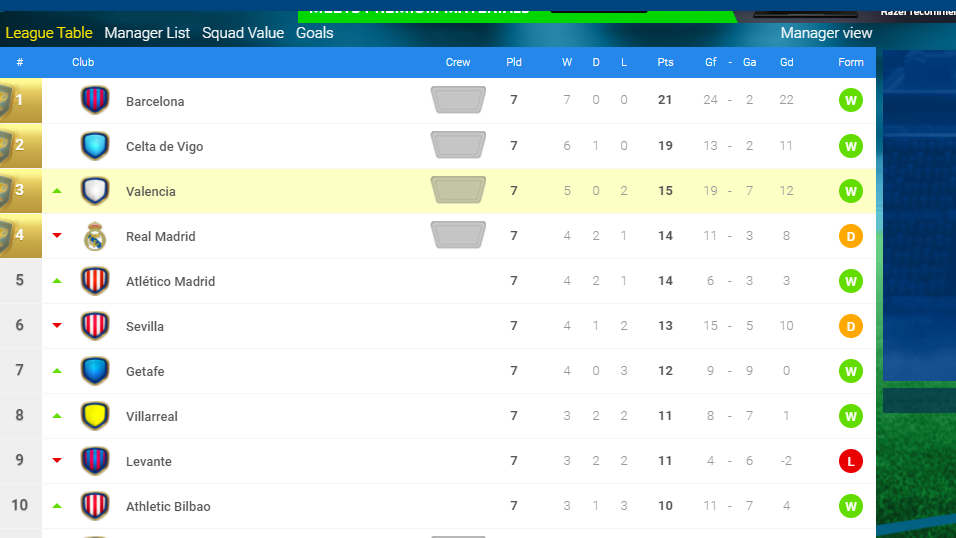Sort standings by Club column header
Viewport: 956px width, 538px height.
83,62
